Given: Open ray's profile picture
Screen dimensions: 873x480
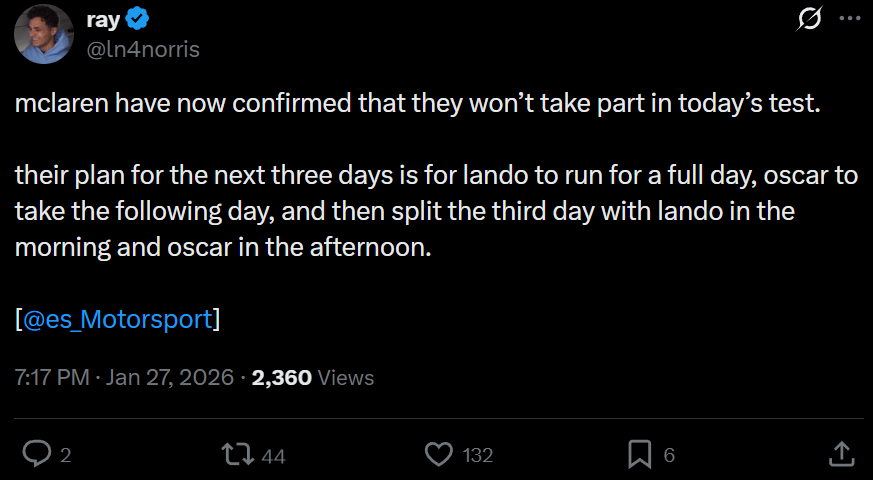Looking at the screenshot, I should click(43, 34).
